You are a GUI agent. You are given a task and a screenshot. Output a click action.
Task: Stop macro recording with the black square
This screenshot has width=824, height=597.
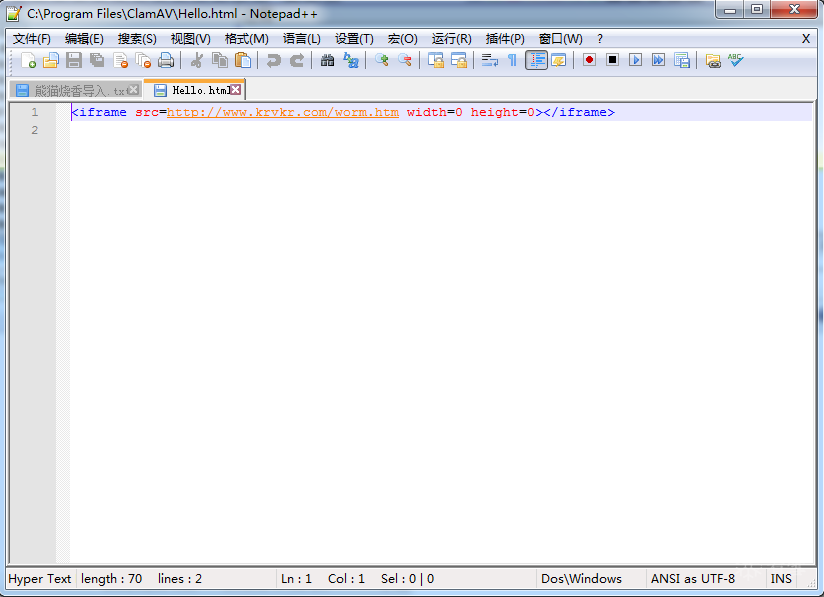click(x=612, y=60)
